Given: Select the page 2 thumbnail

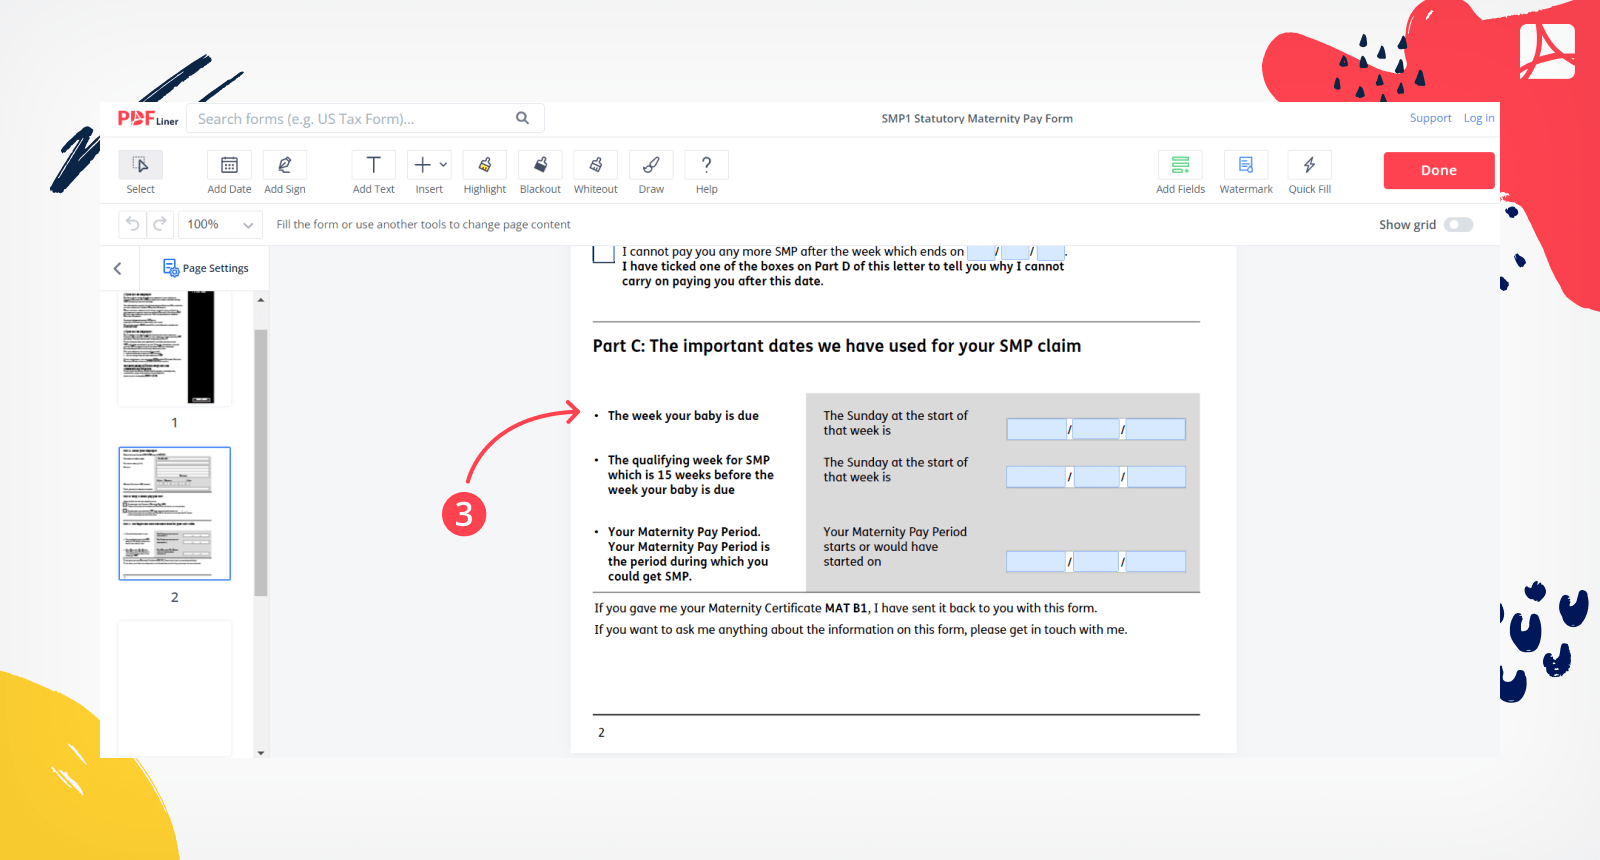Looking at the screenshot, I should point(174,513).
